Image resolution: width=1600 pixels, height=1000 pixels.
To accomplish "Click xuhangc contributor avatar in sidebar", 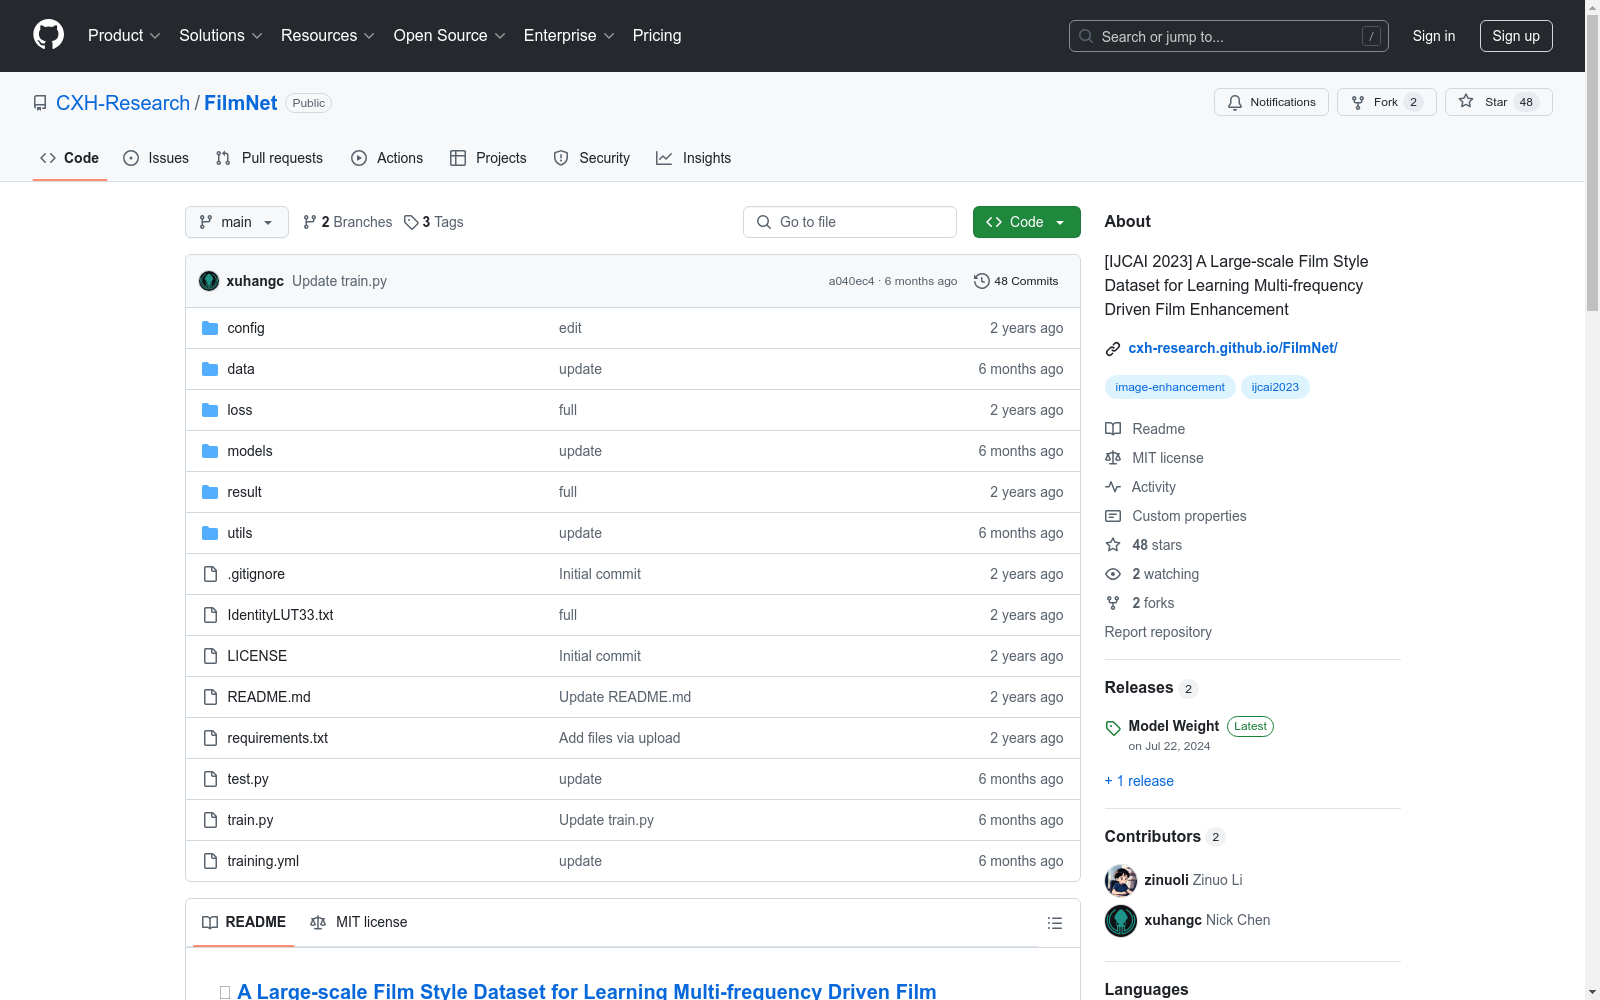I will 1121,920.
